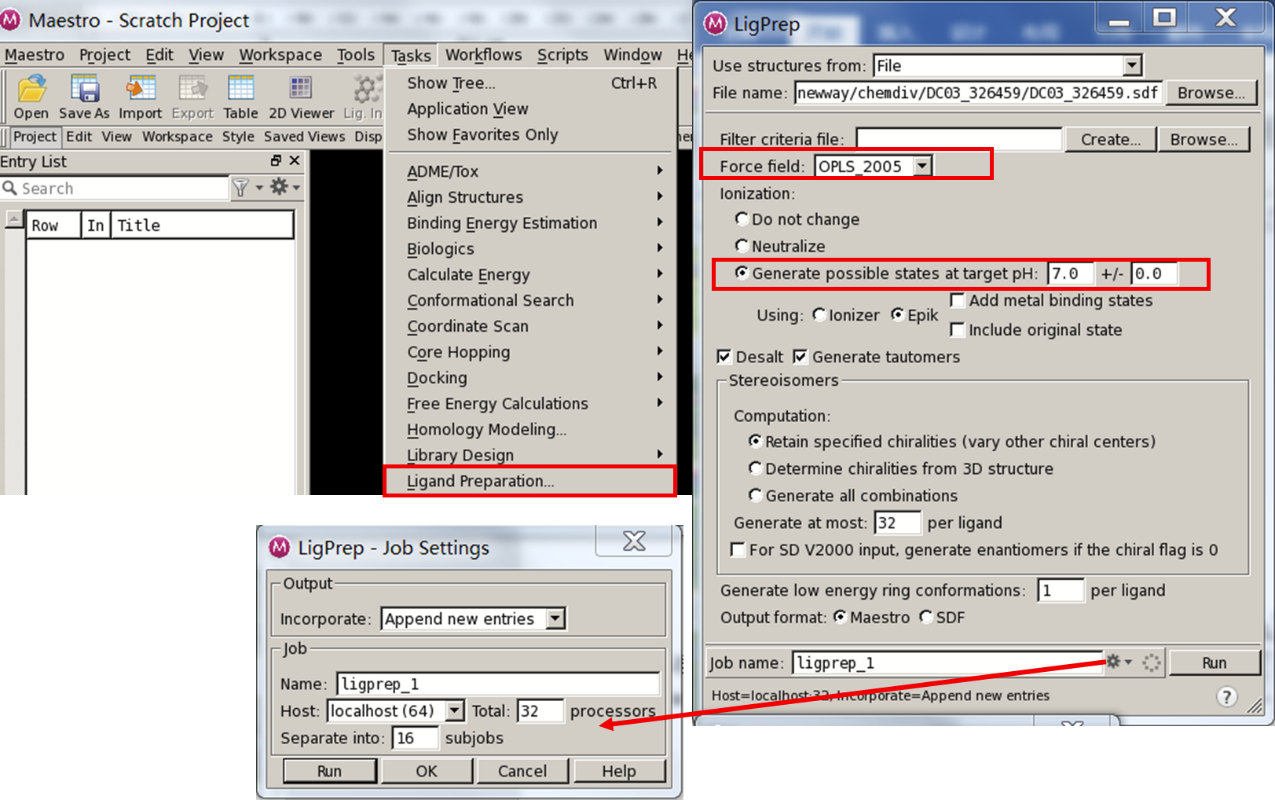Choose Ligand Preparation... from Tasks menu
Screen dimensions: 1275x800
(x=530, y=481)
